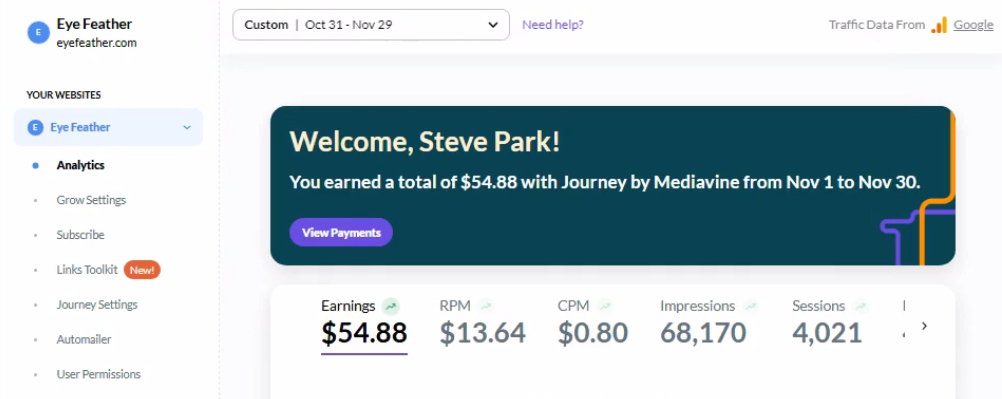Open the Google traffic data link

[x=973, y=25]
